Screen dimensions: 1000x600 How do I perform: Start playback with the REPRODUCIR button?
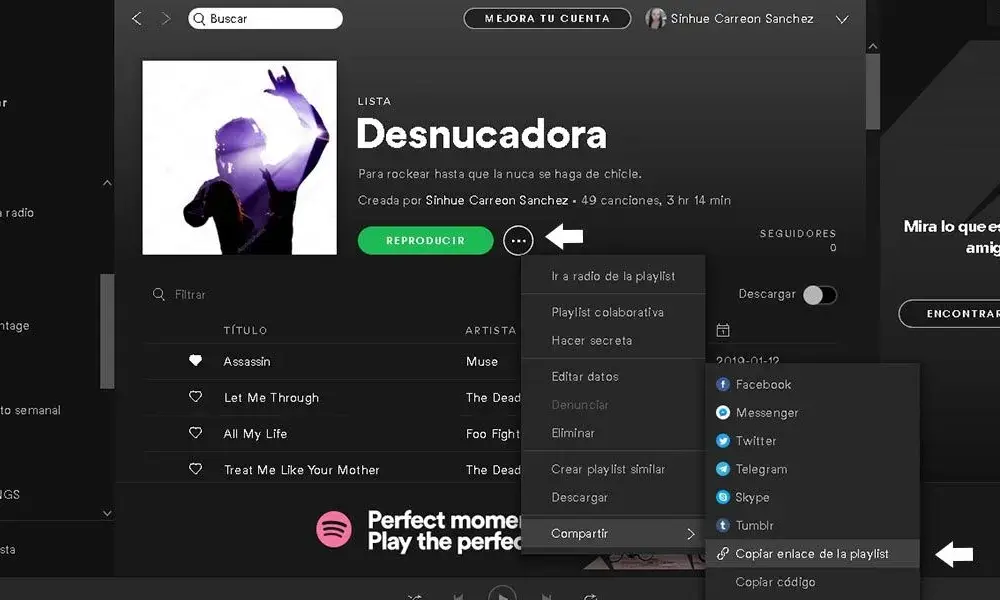pyautogui.click(x=425, y=240)
